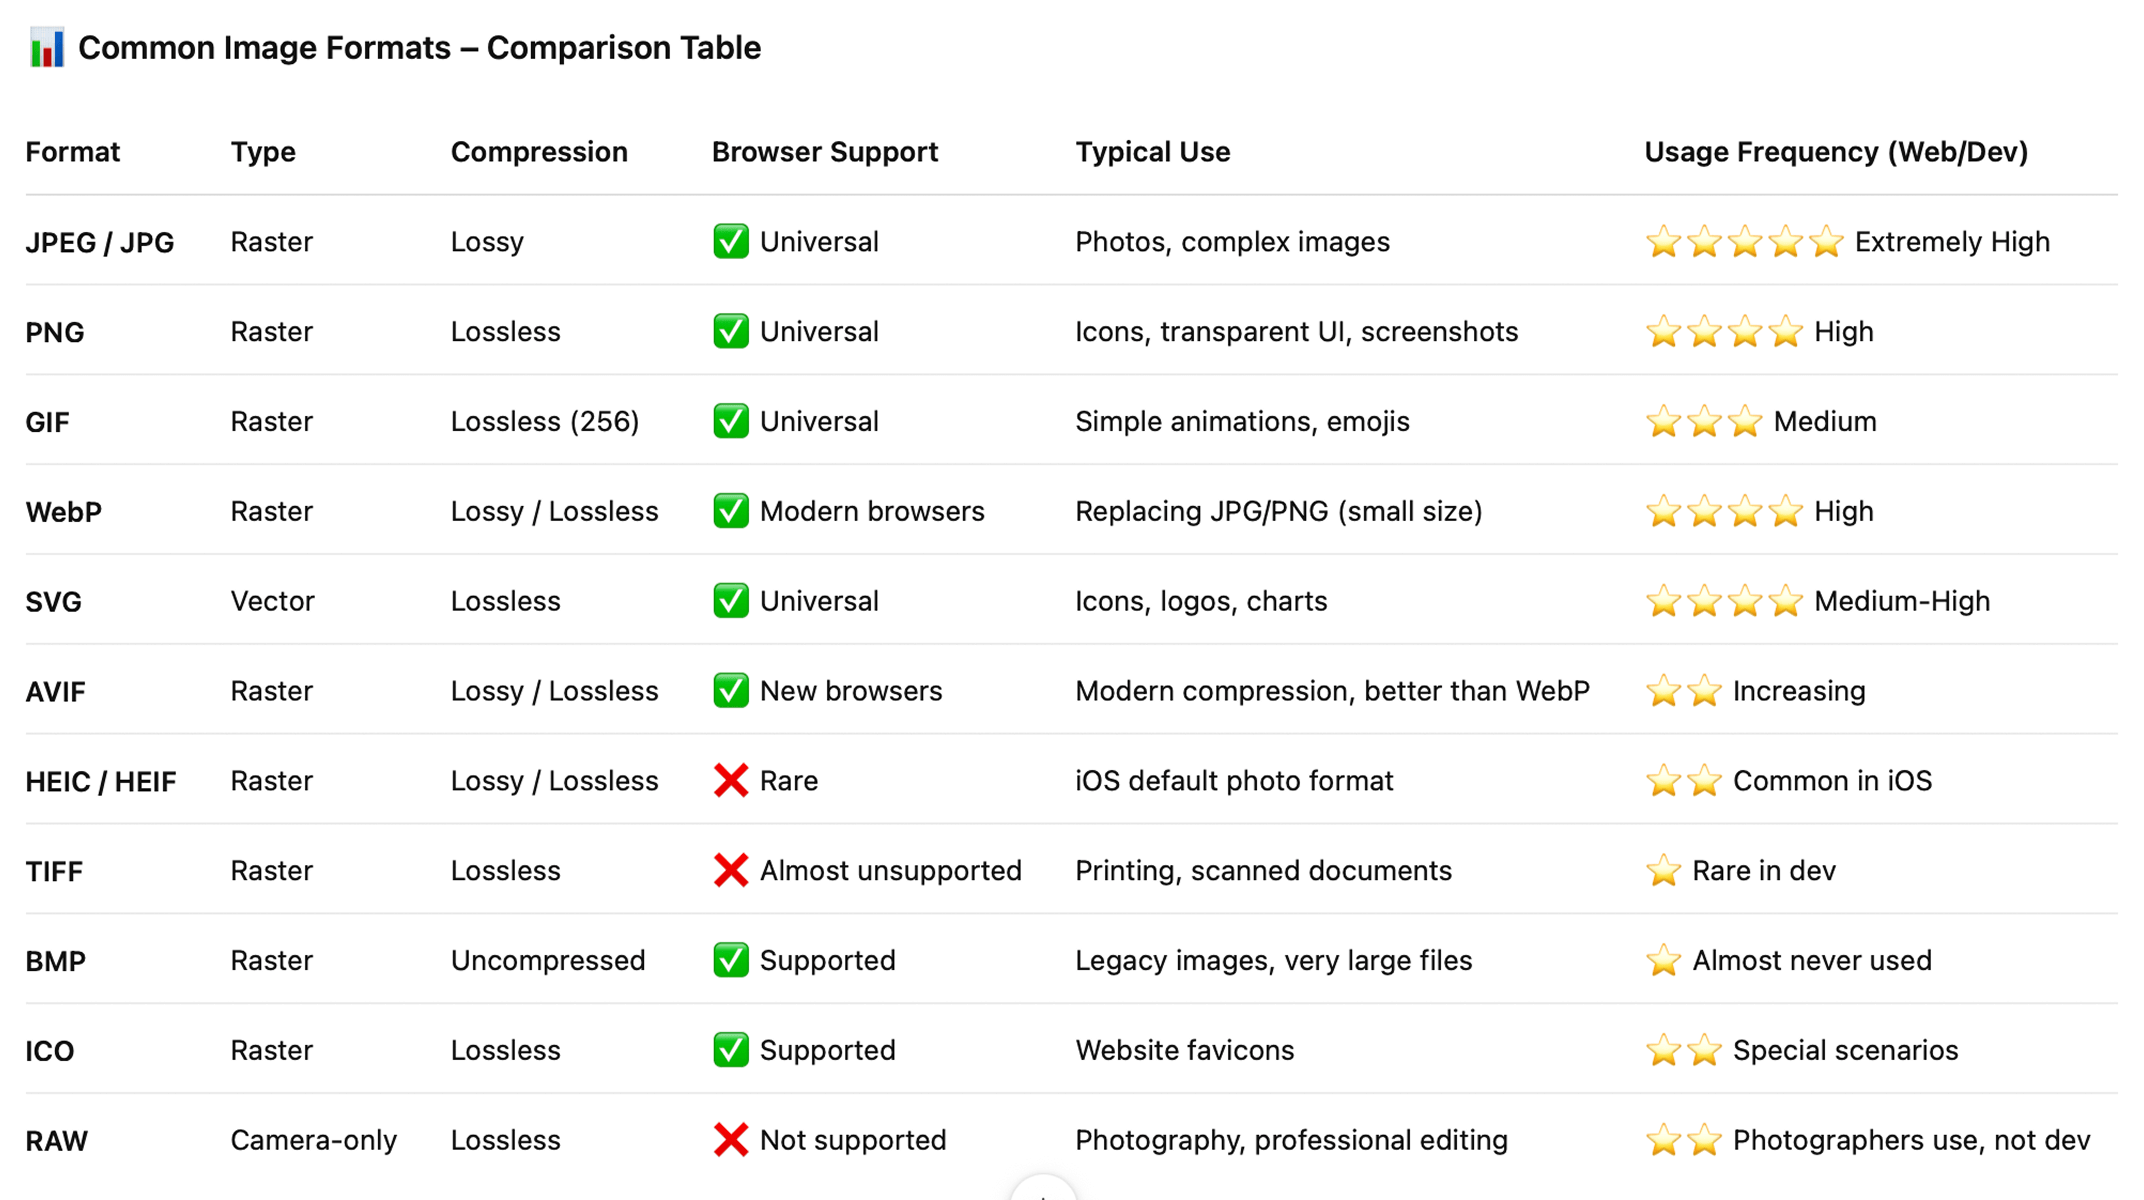The image size is (2144, 1200).
Task: Click the scroll-down button at the bottom edge
Action: point(1042,1191)
